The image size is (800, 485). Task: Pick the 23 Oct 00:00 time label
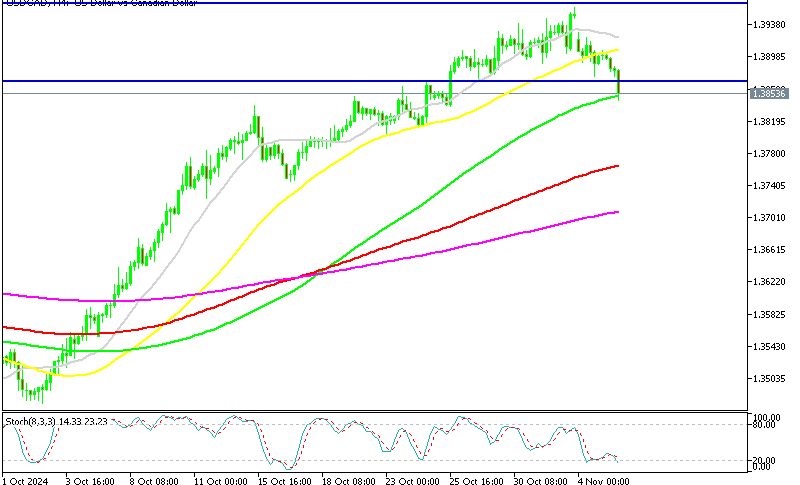click(413, 481)
